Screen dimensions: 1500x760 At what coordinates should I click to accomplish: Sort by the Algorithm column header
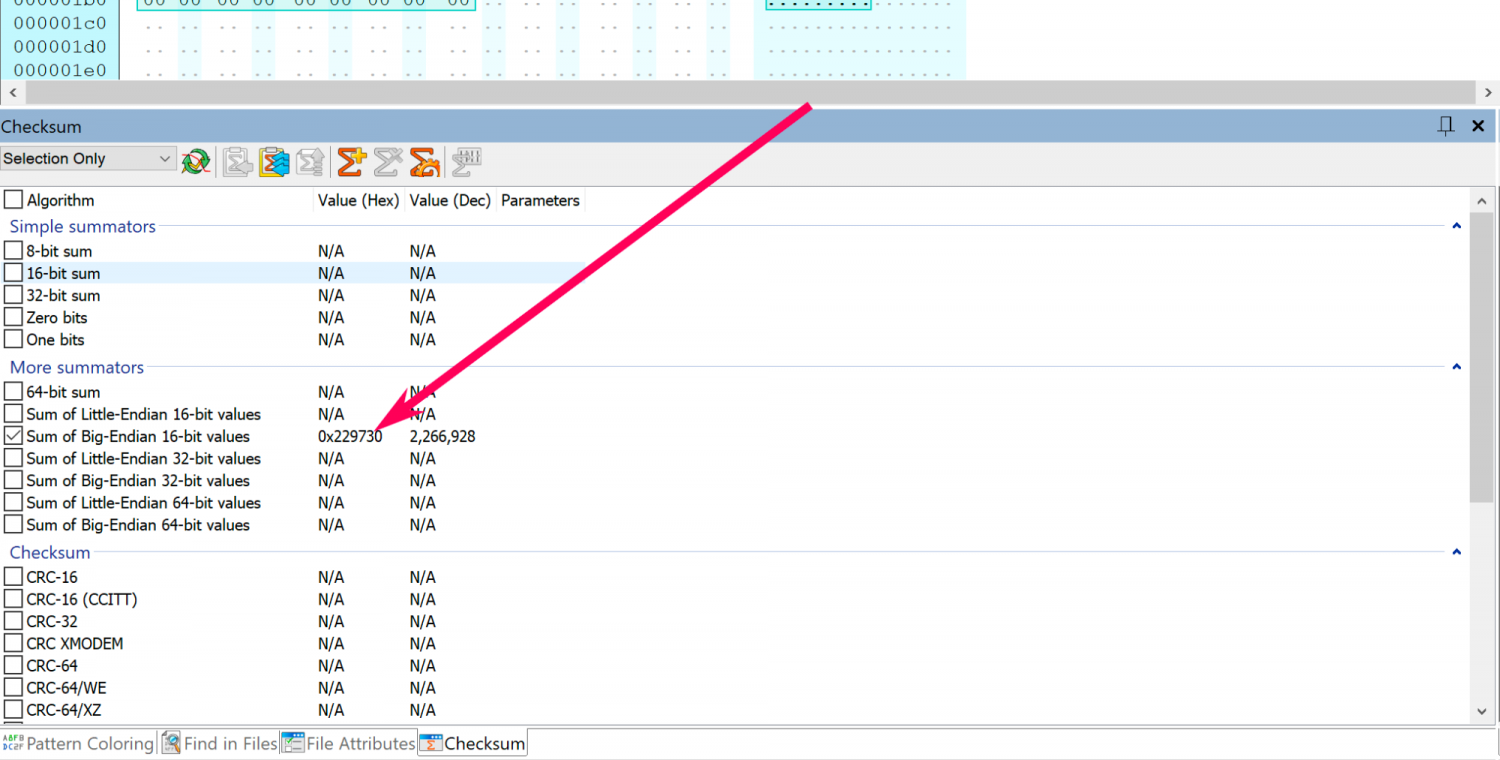(x=60, y=200)
